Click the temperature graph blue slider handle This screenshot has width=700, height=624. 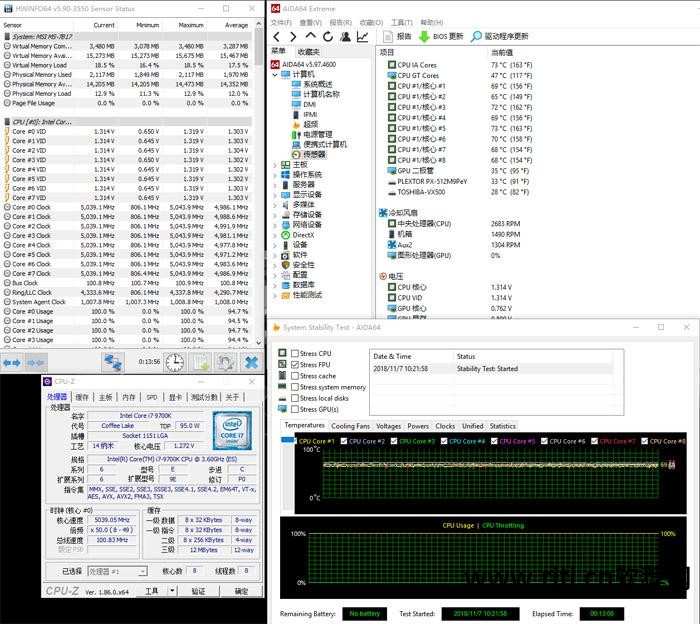(288, 440)
